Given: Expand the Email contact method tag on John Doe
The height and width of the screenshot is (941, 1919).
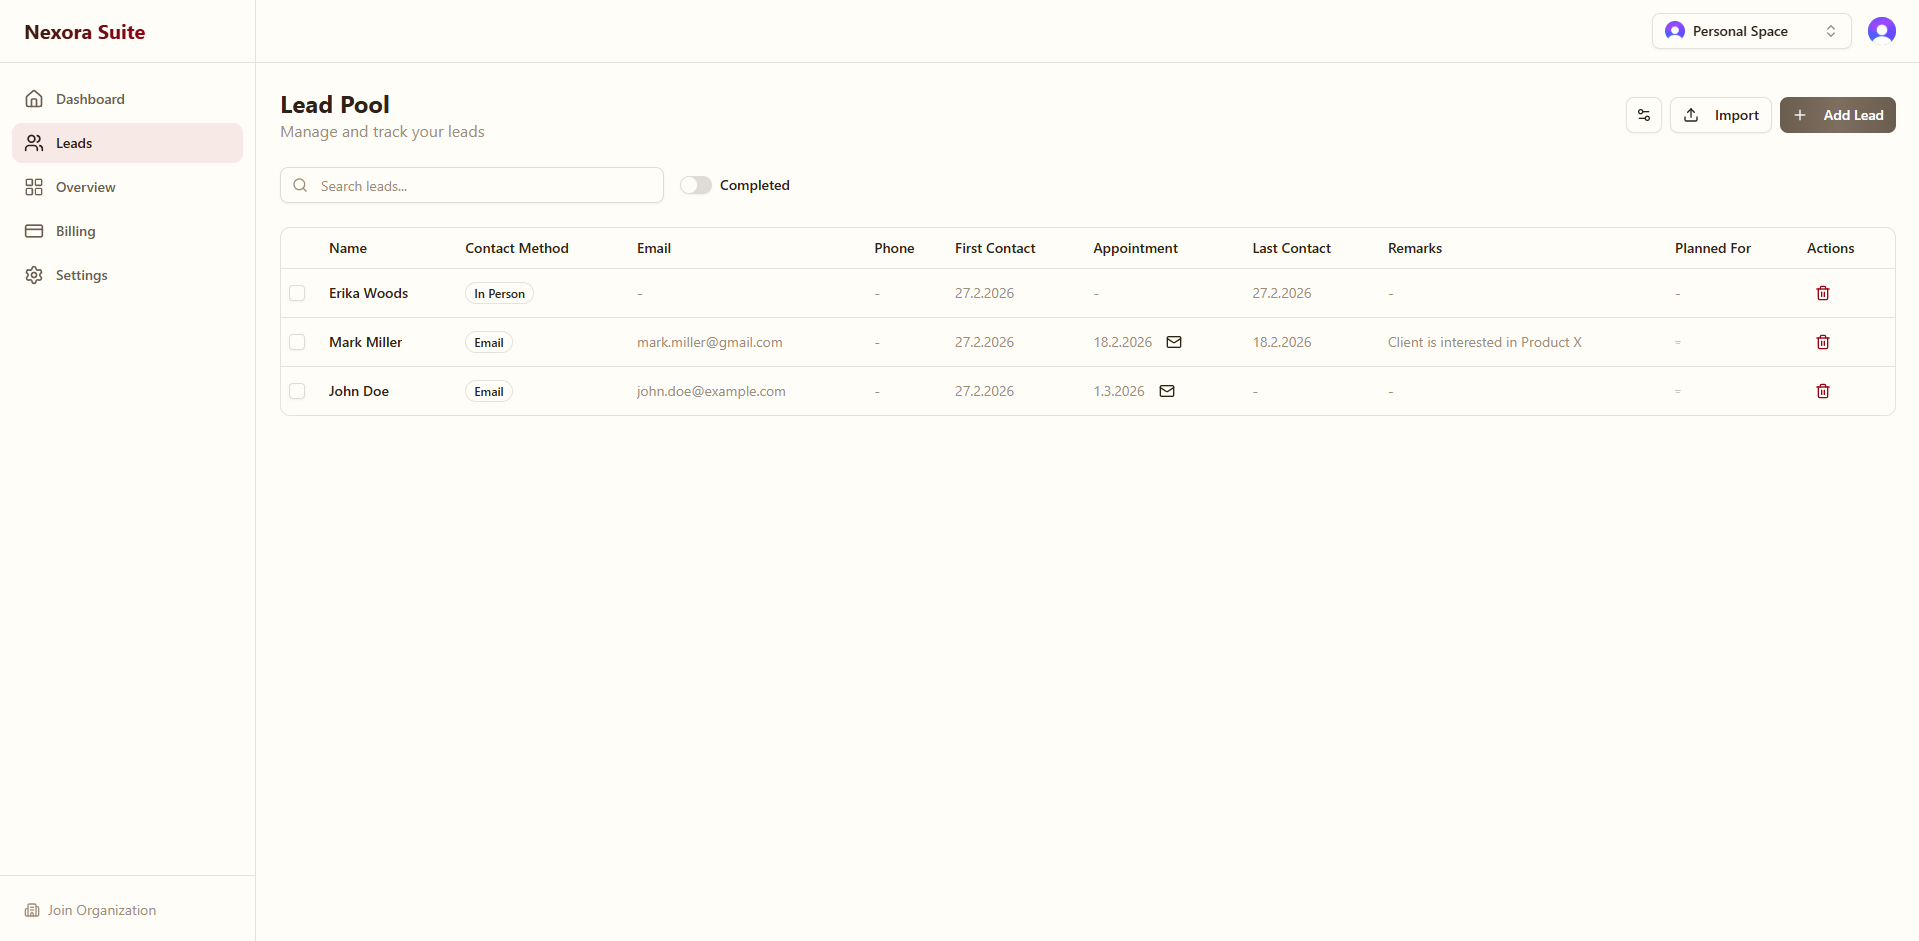Looking at the screenshot, I should (488, 391).
